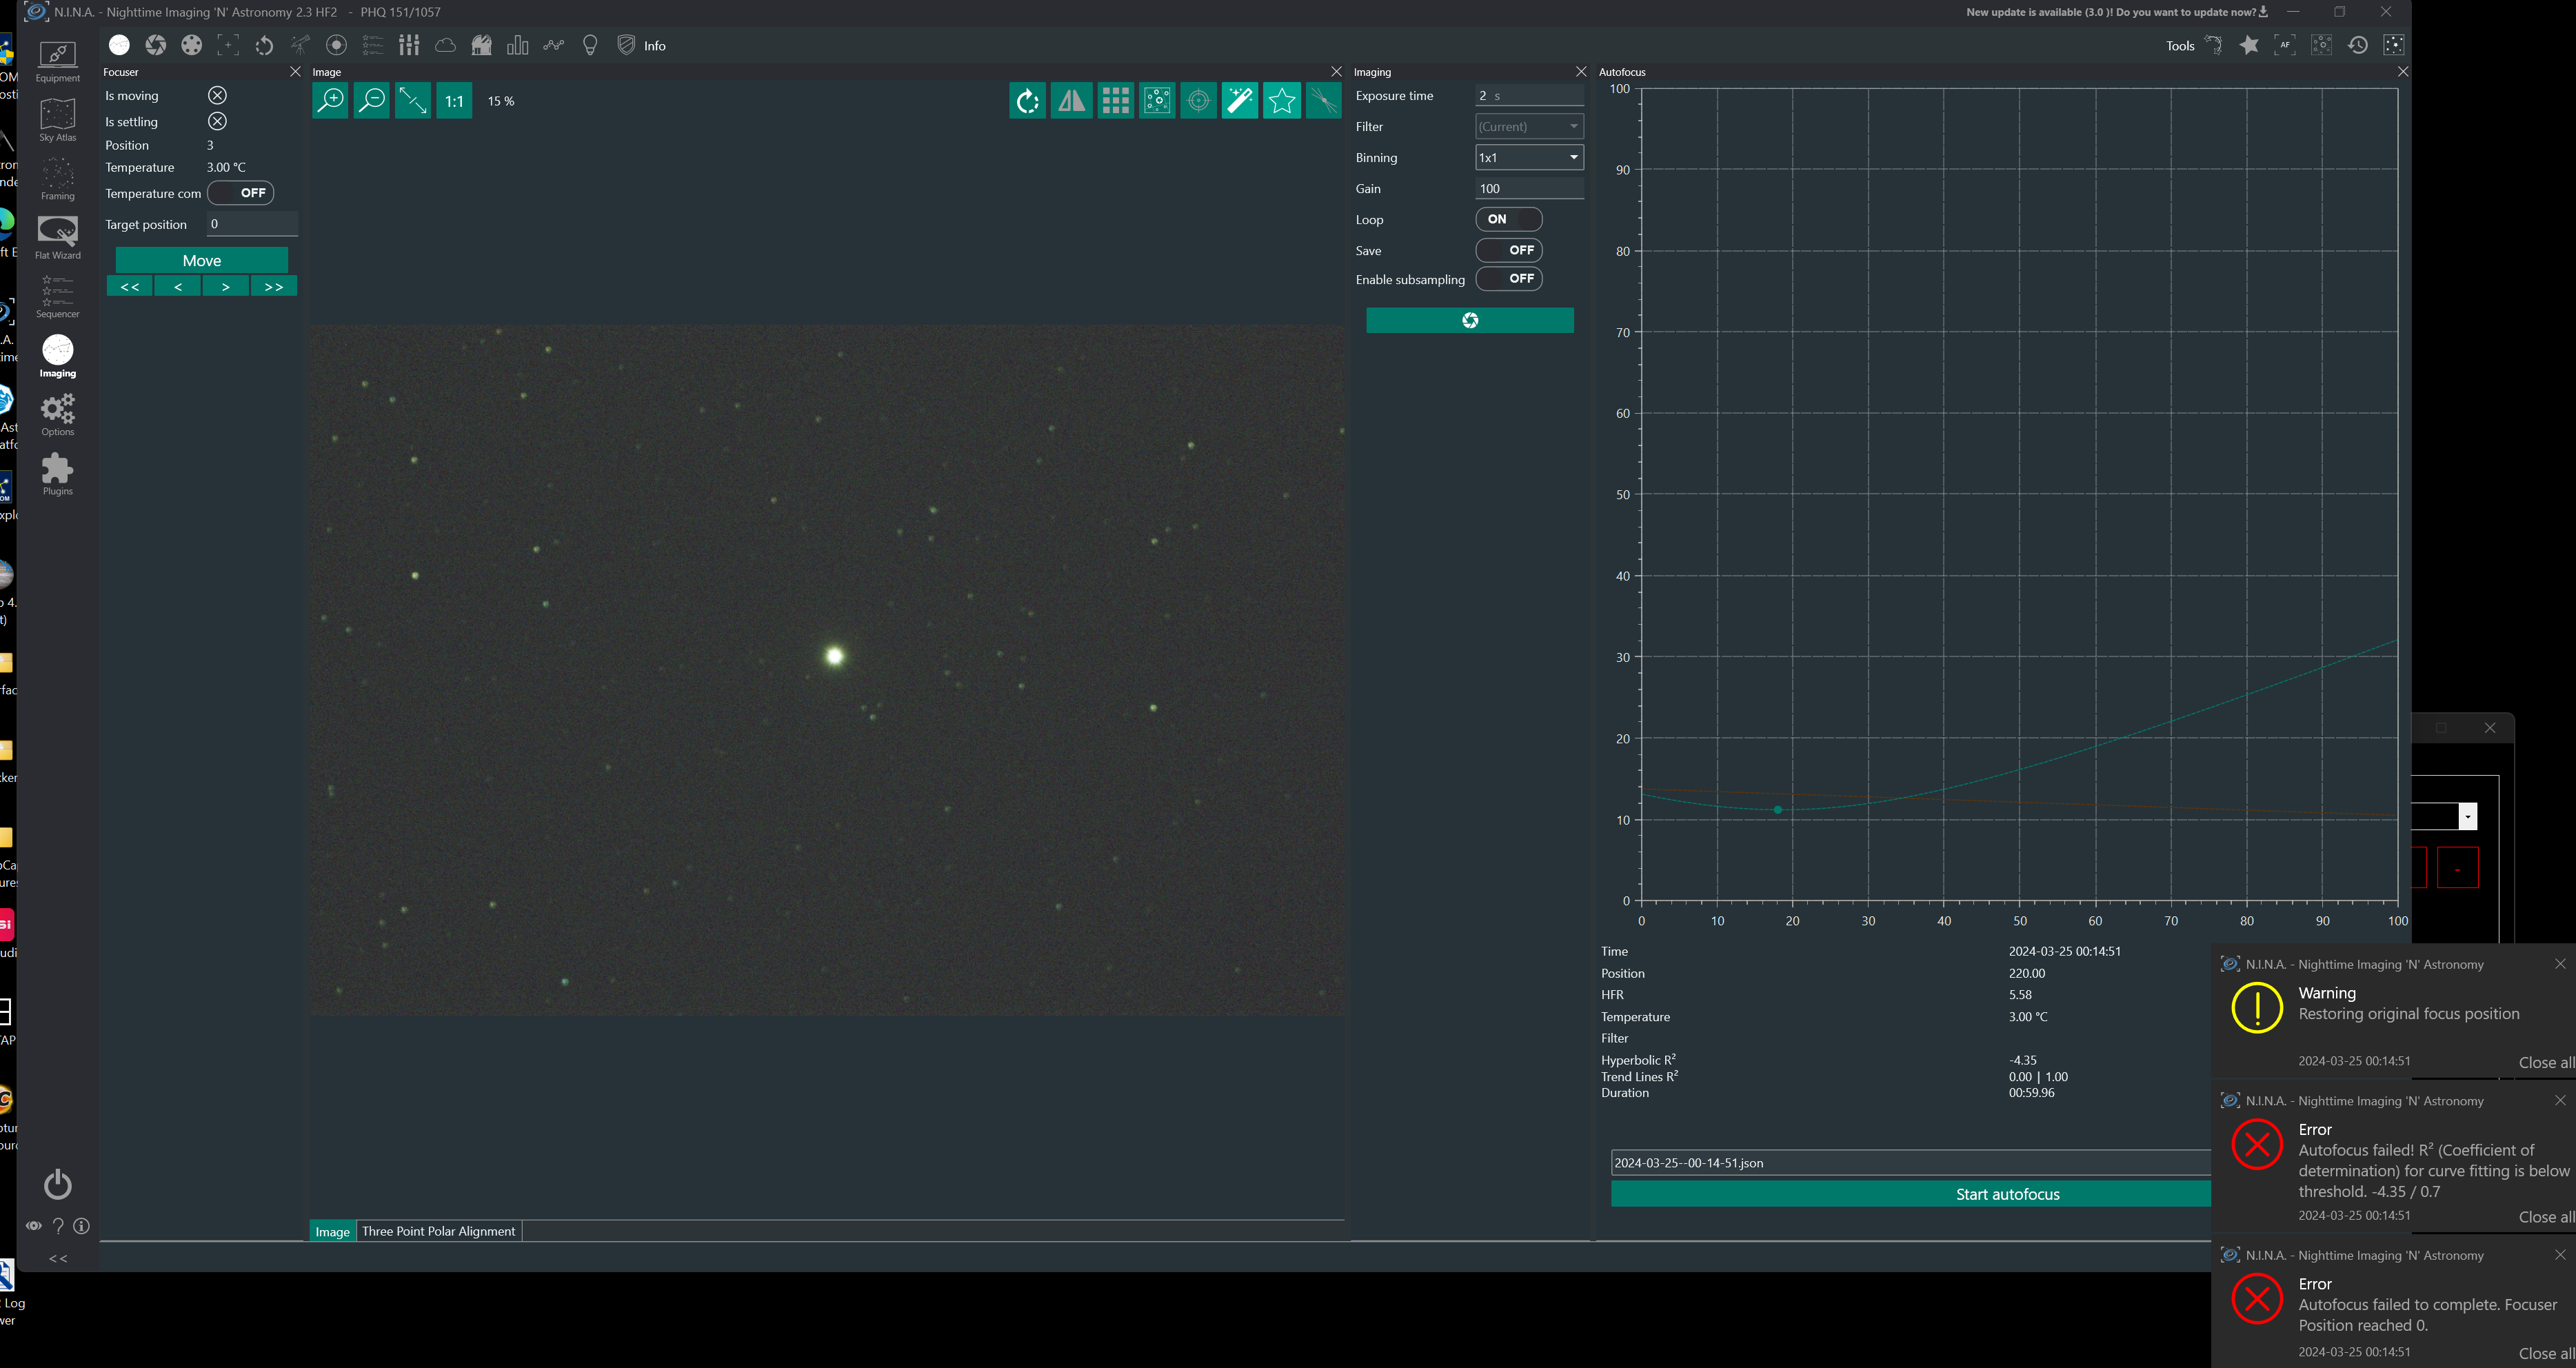Viewport: 2576px width, 1368px height.
Task: Toggle the star detection star icon
Action: pos(1281,101)
